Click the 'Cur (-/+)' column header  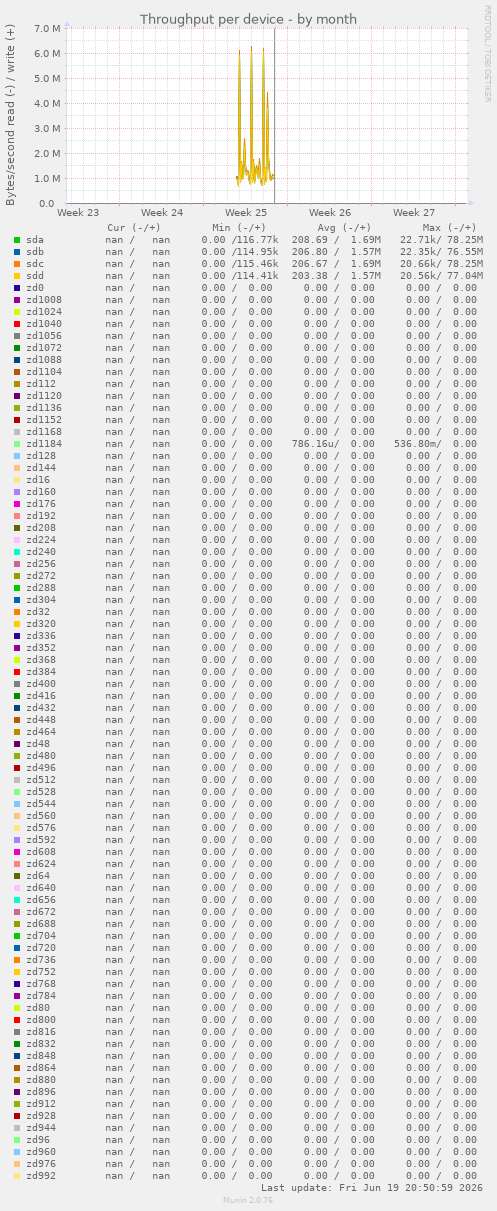point(134,228)
